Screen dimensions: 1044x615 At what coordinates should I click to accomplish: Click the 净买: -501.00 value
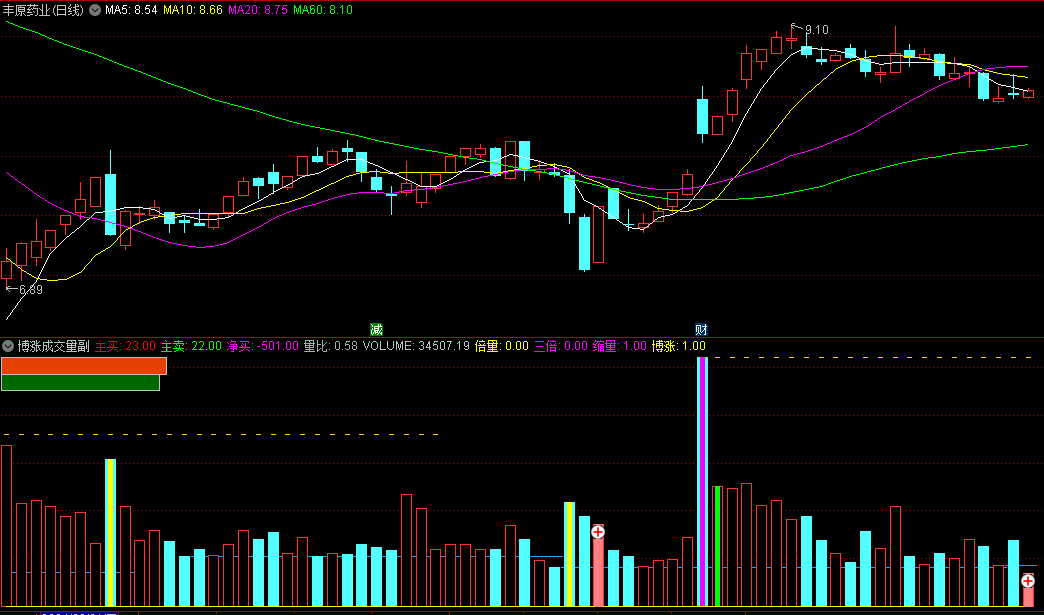[262, 346]
